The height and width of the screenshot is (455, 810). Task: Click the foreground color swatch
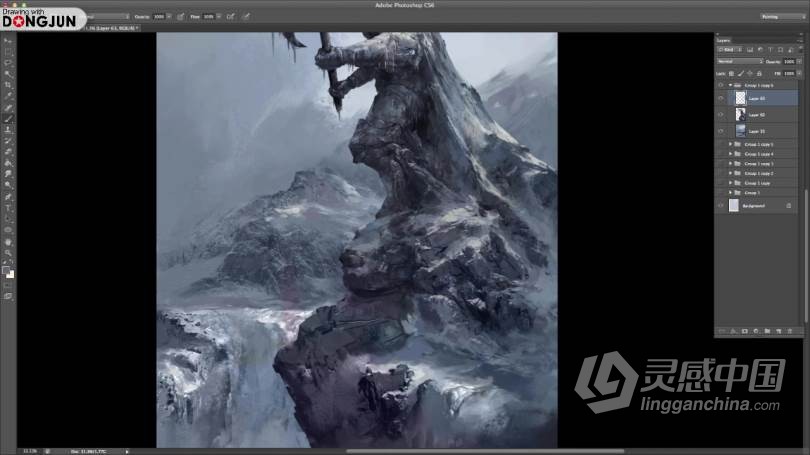tap(6, 270)
